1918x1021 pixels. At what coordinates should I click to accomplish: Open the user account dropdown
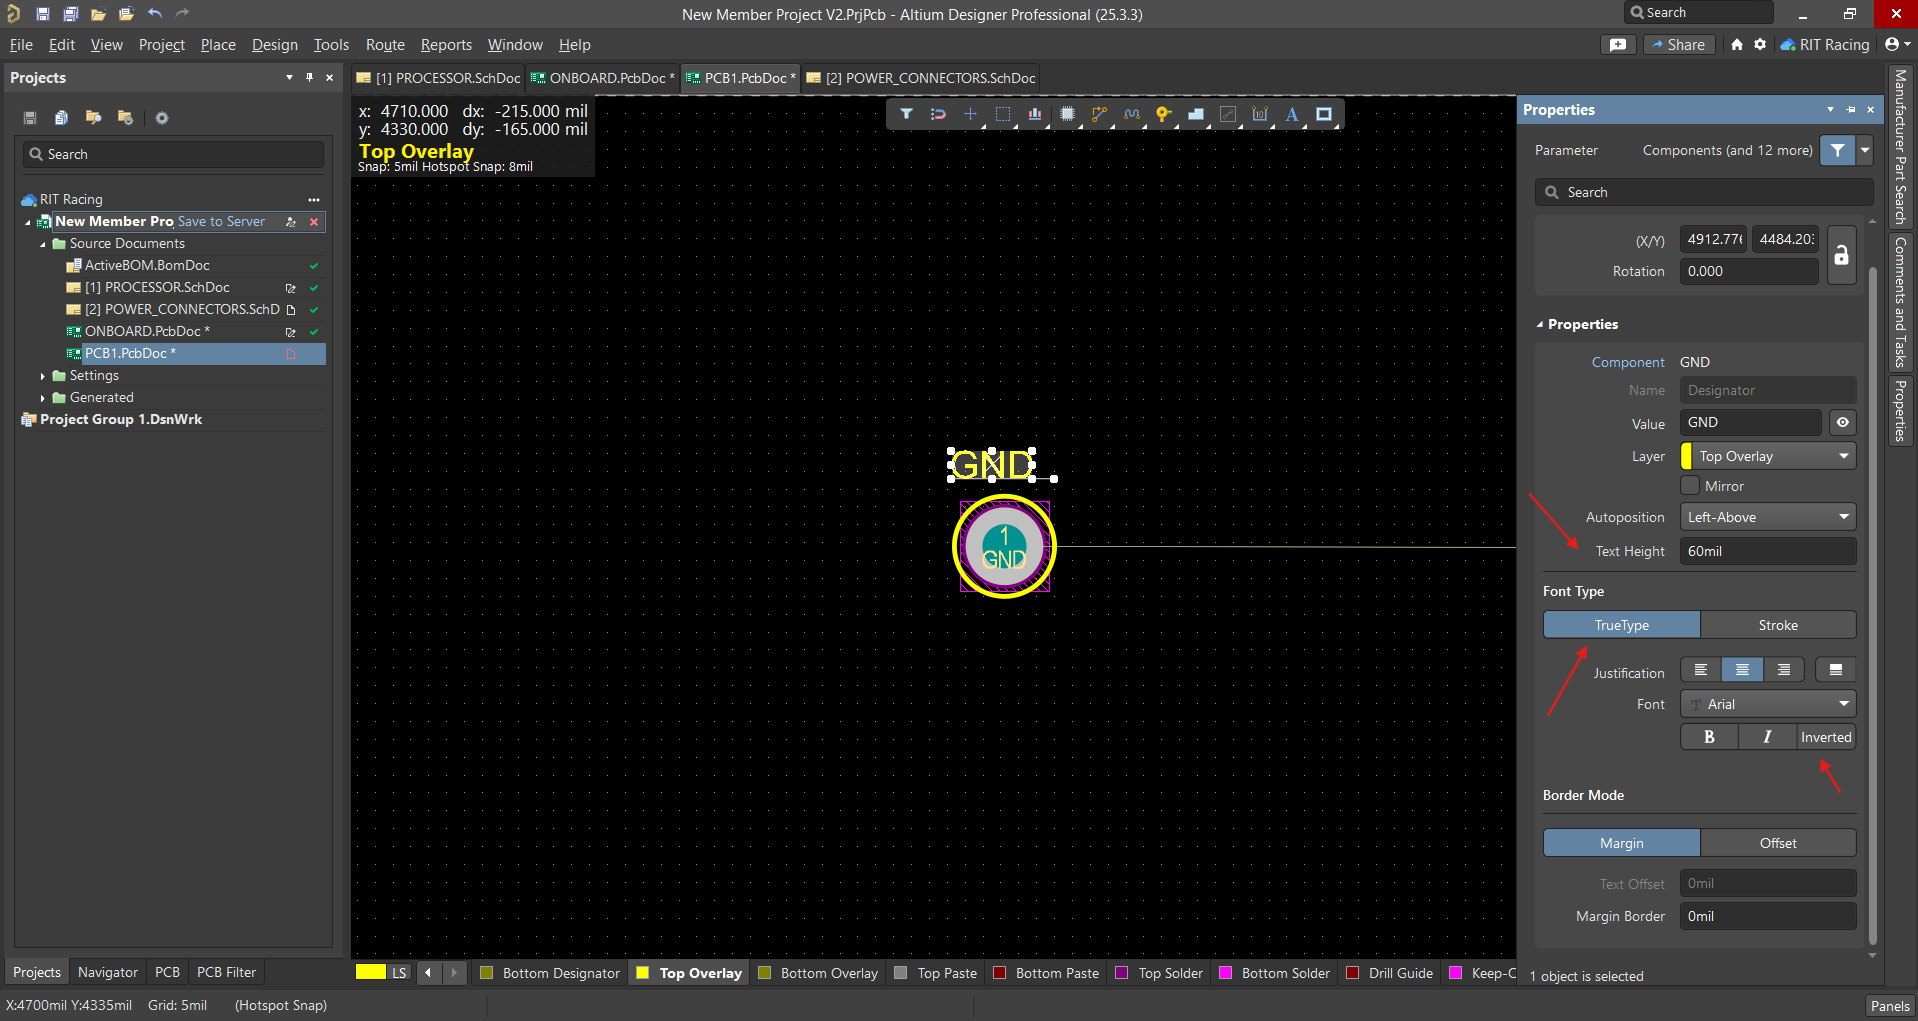click(1897, 44)
